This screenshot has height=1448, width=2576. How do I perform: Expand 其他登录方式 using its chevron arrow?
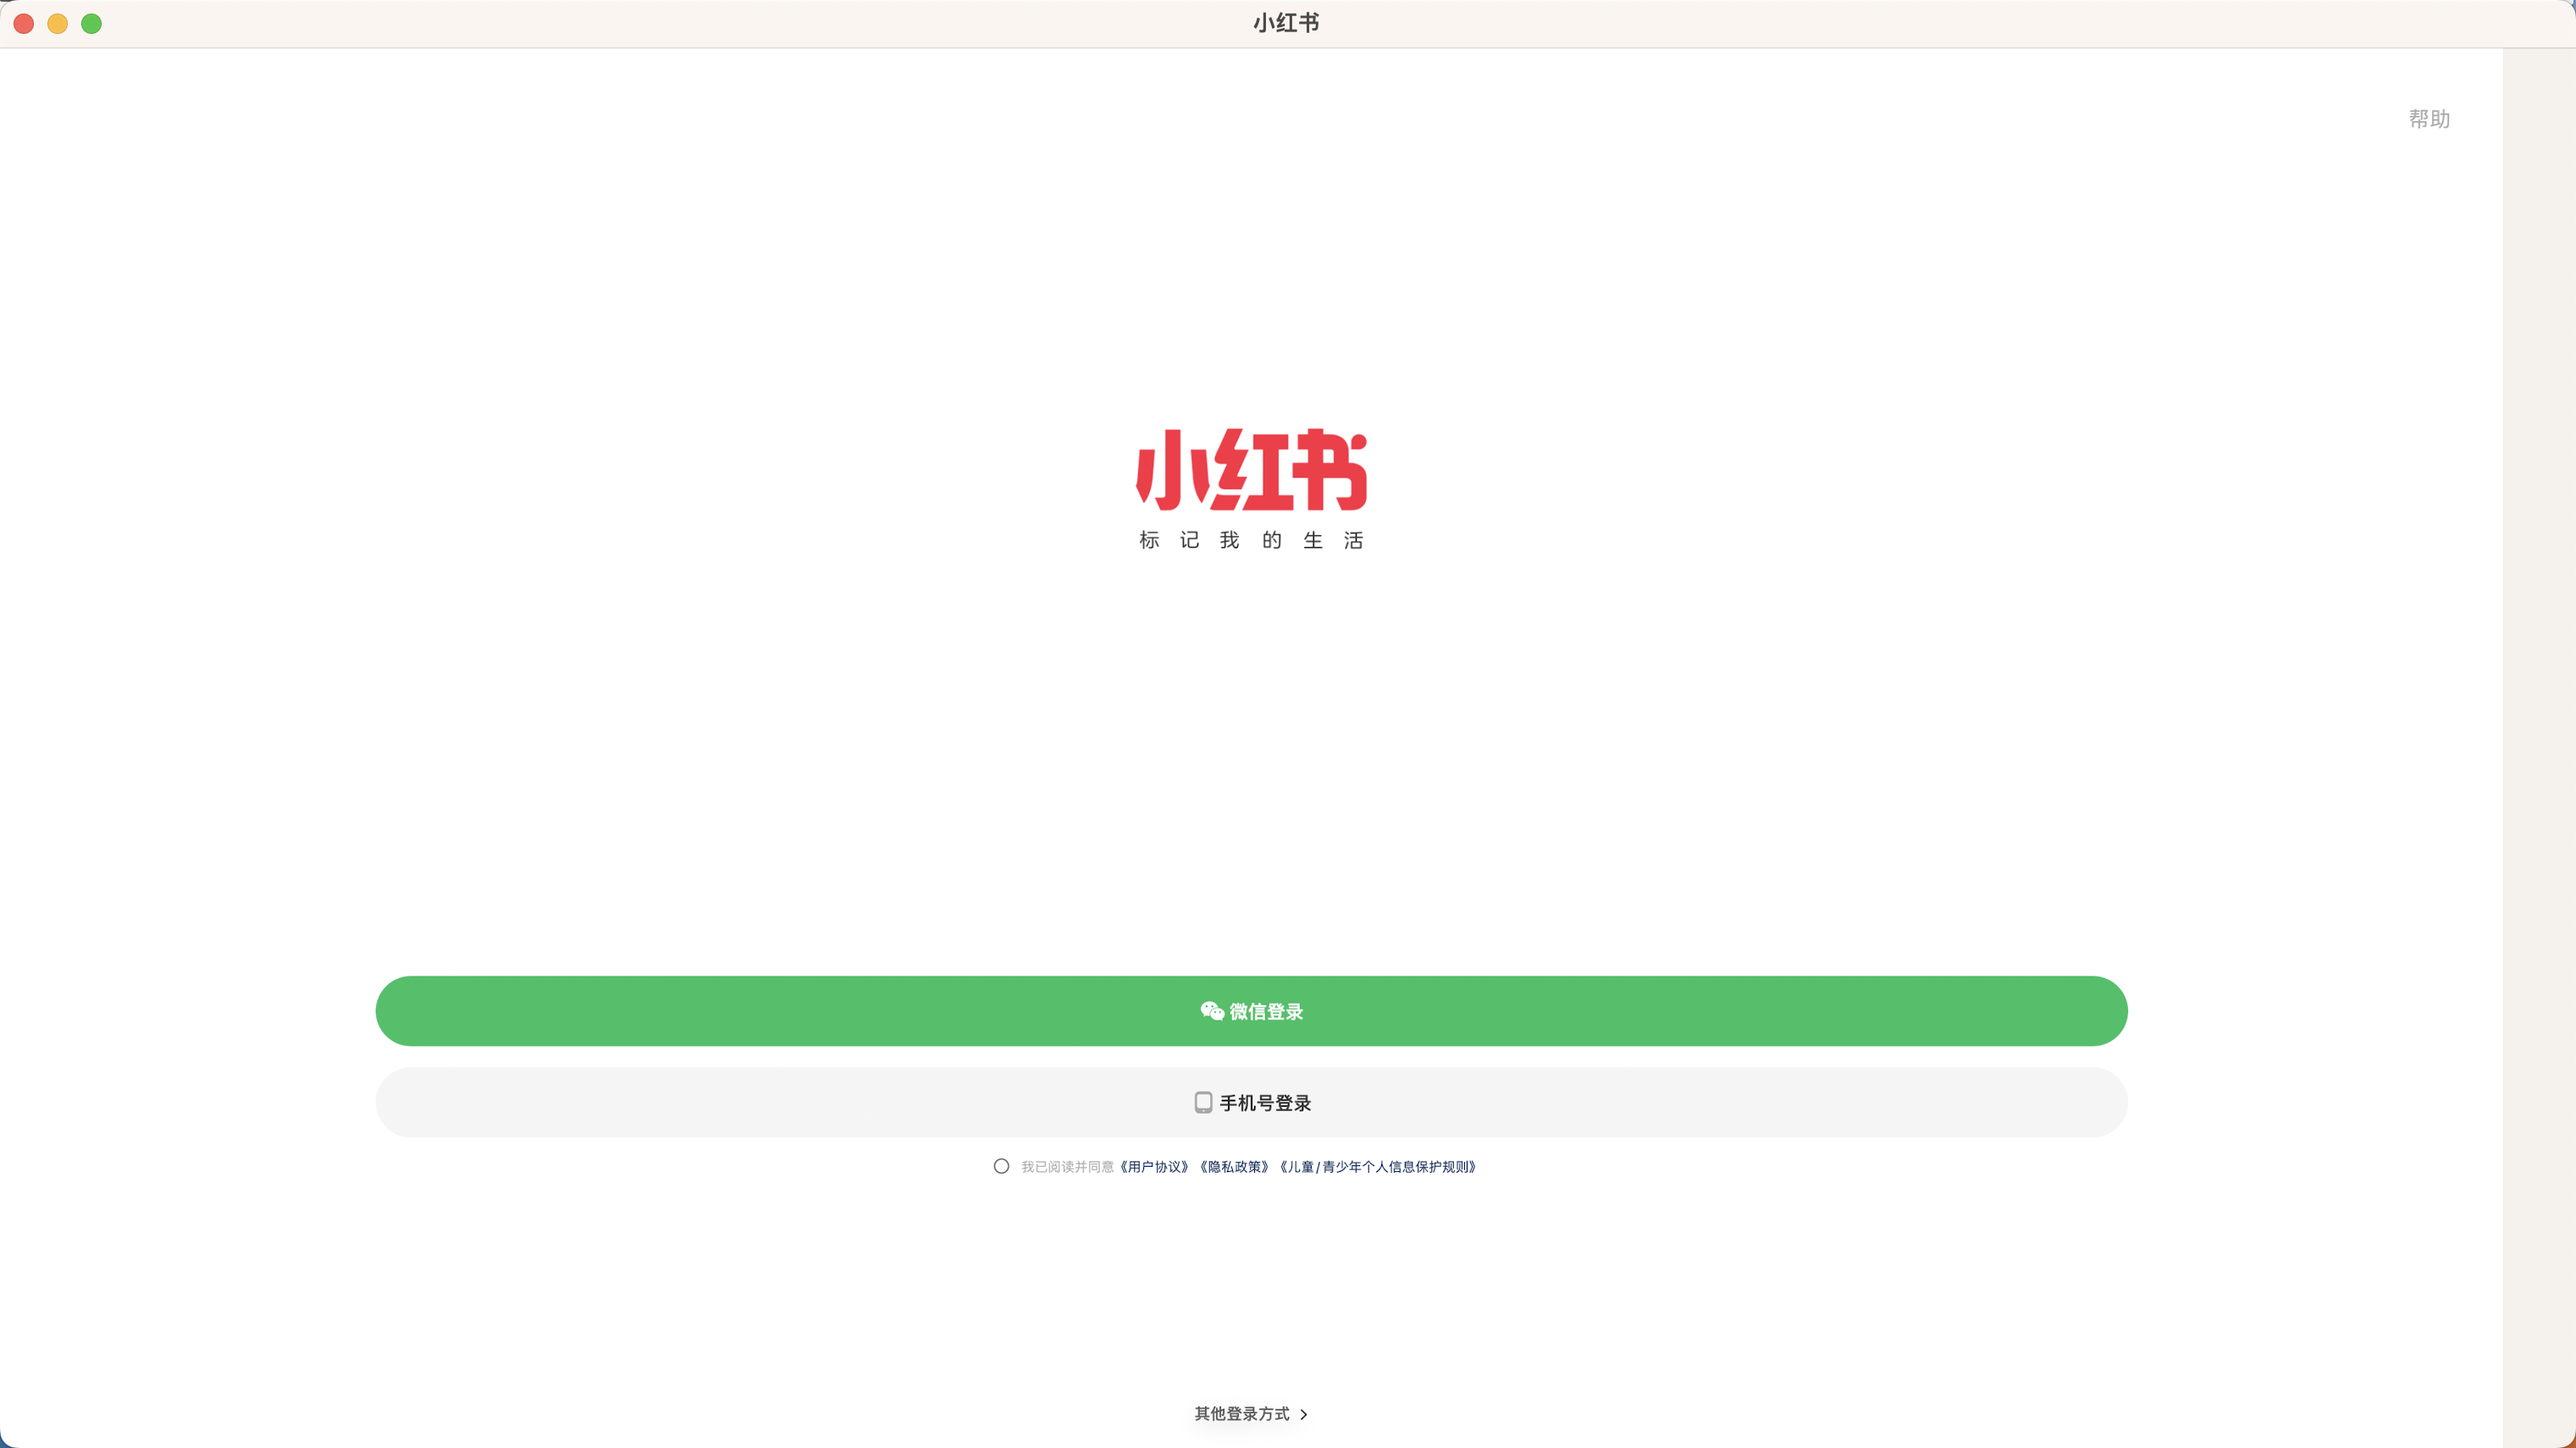click(x=1303, y=1414)
